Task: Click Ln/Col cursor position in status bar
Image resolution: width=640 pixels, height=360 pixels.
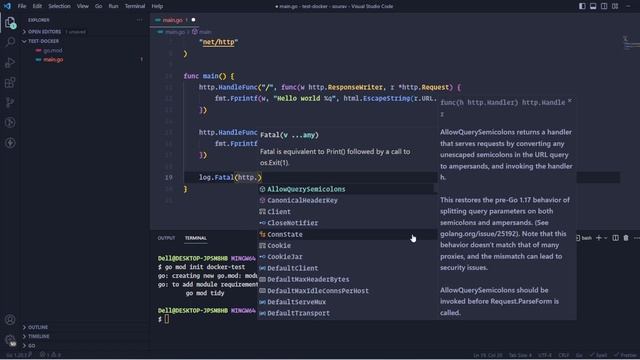Action: (x=488, y=355)
